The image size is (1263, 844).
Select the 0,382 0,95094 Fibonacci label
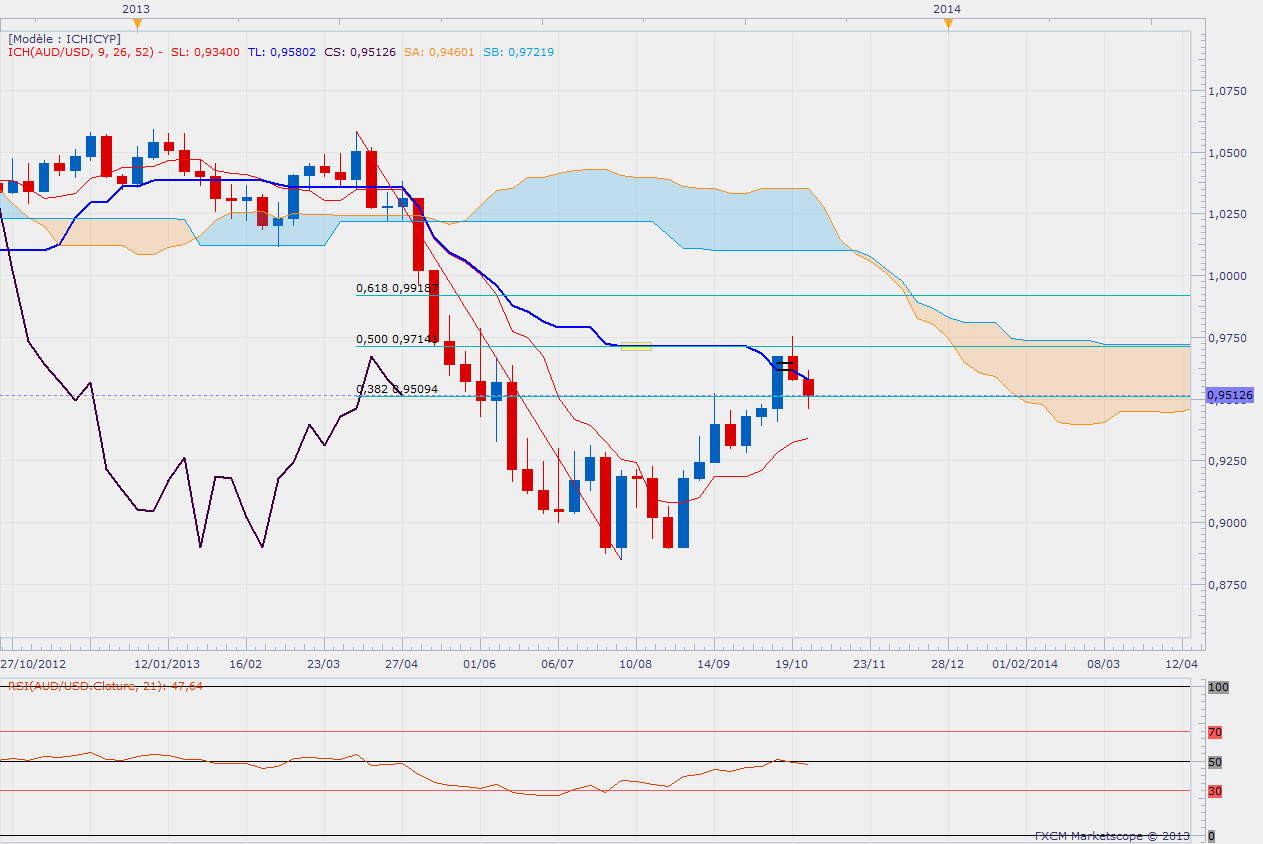tap(397, 389)
